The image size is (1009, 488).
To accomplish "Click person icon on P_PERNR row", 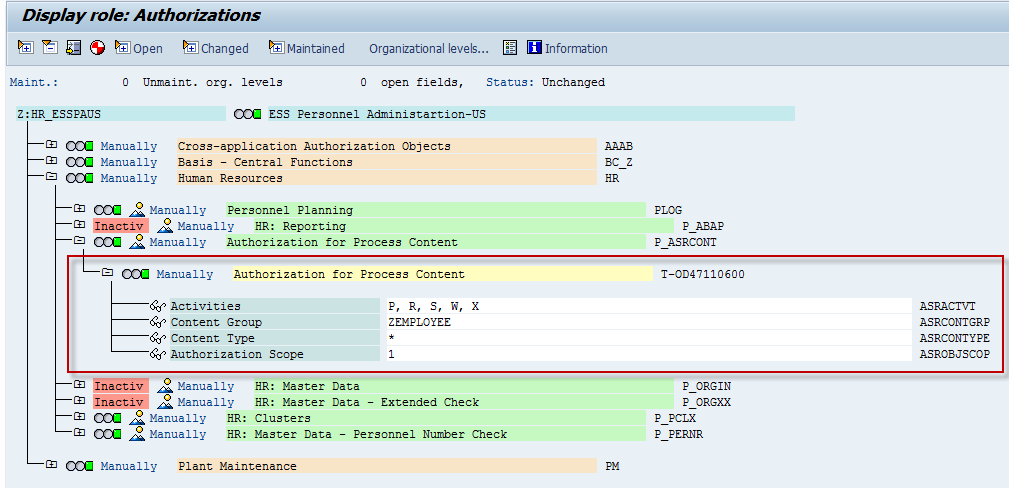I will [136, 434].
